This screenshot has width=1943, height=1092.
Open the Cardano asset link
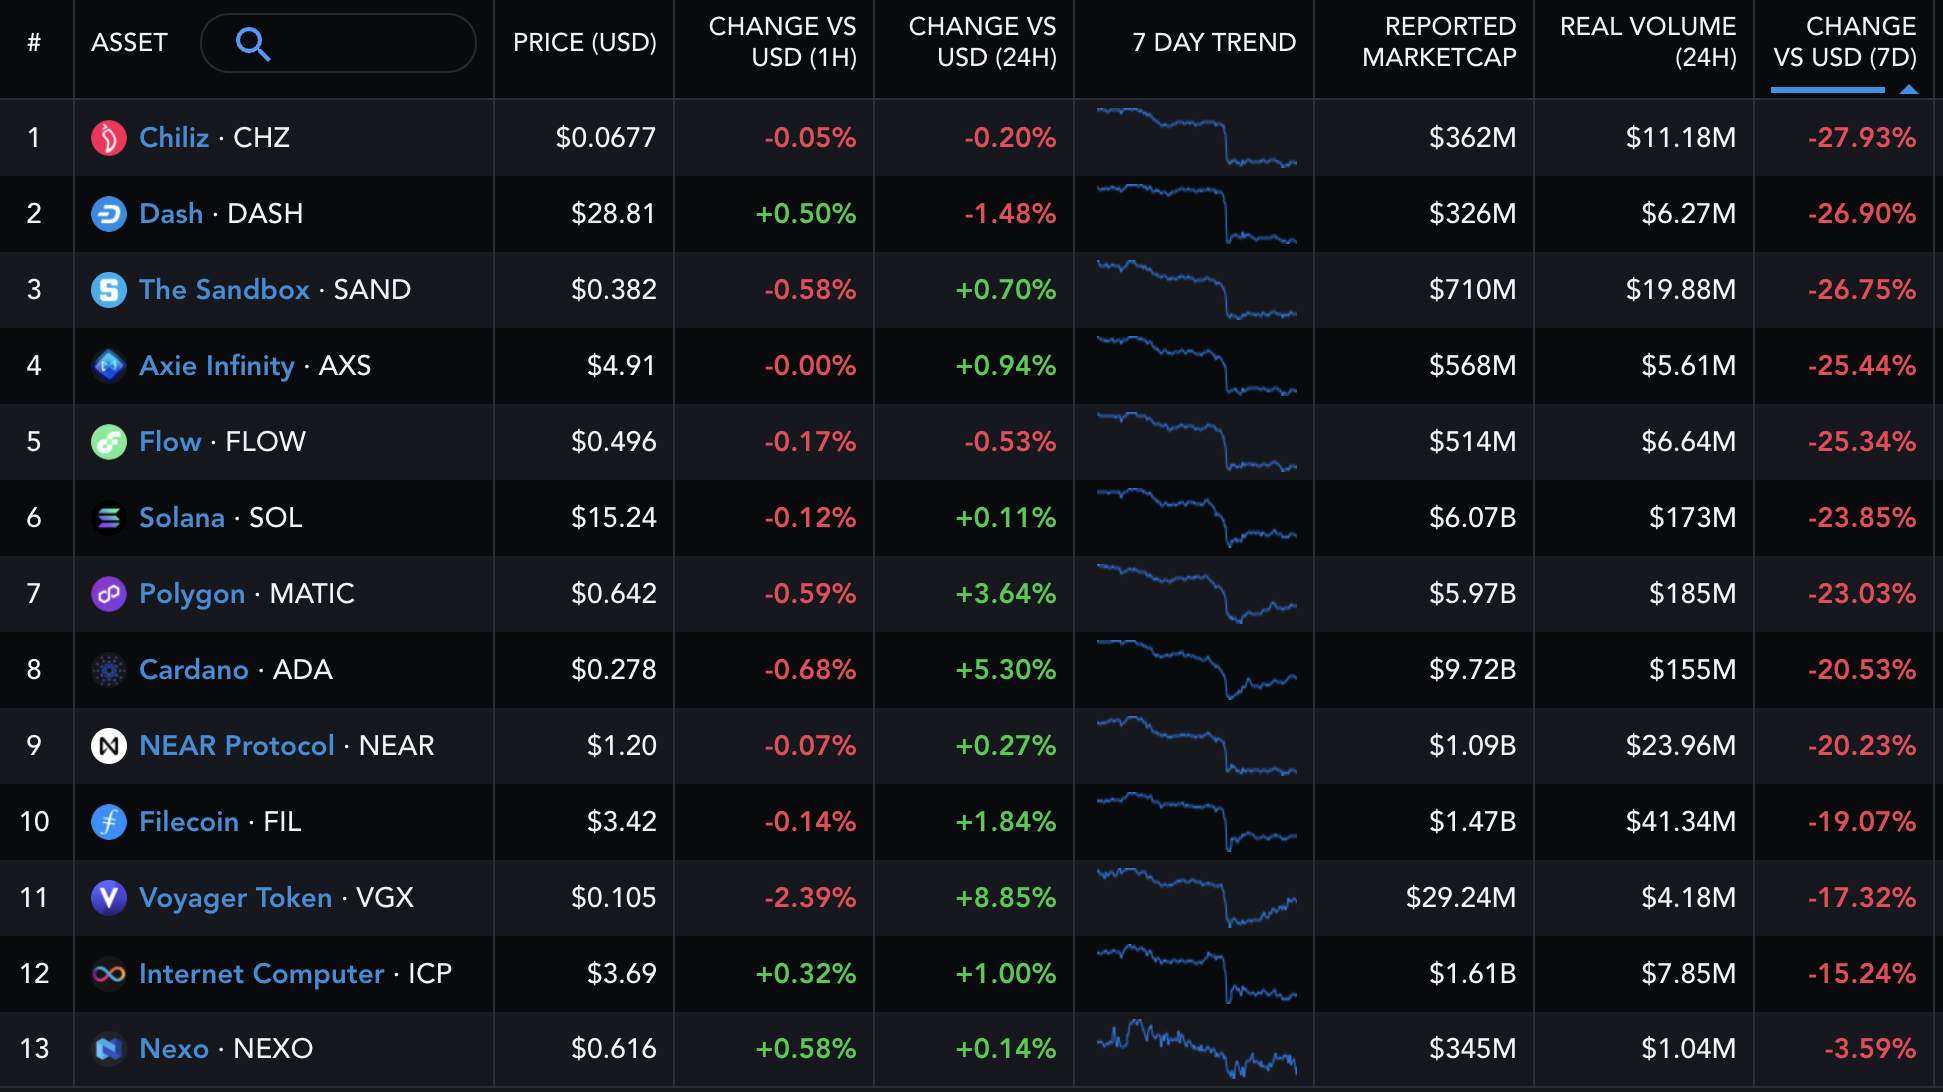point(194,670)
